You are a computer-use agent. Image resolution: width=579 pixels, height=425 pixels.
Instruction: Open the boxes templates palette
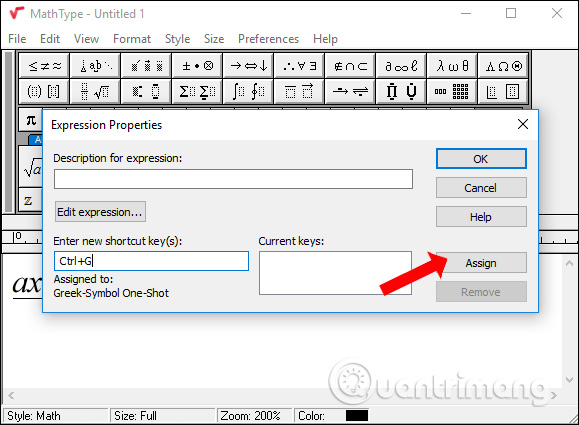pyautogui.click(x=503, y=91)
